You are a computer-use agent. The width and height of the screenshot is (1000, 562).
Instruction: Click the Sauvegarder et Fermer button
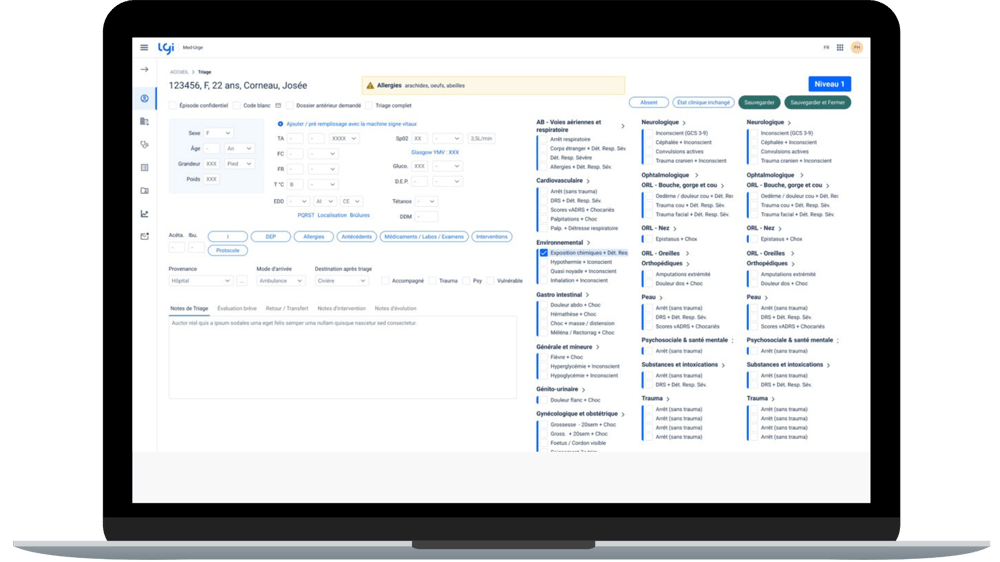pos(818,102)
